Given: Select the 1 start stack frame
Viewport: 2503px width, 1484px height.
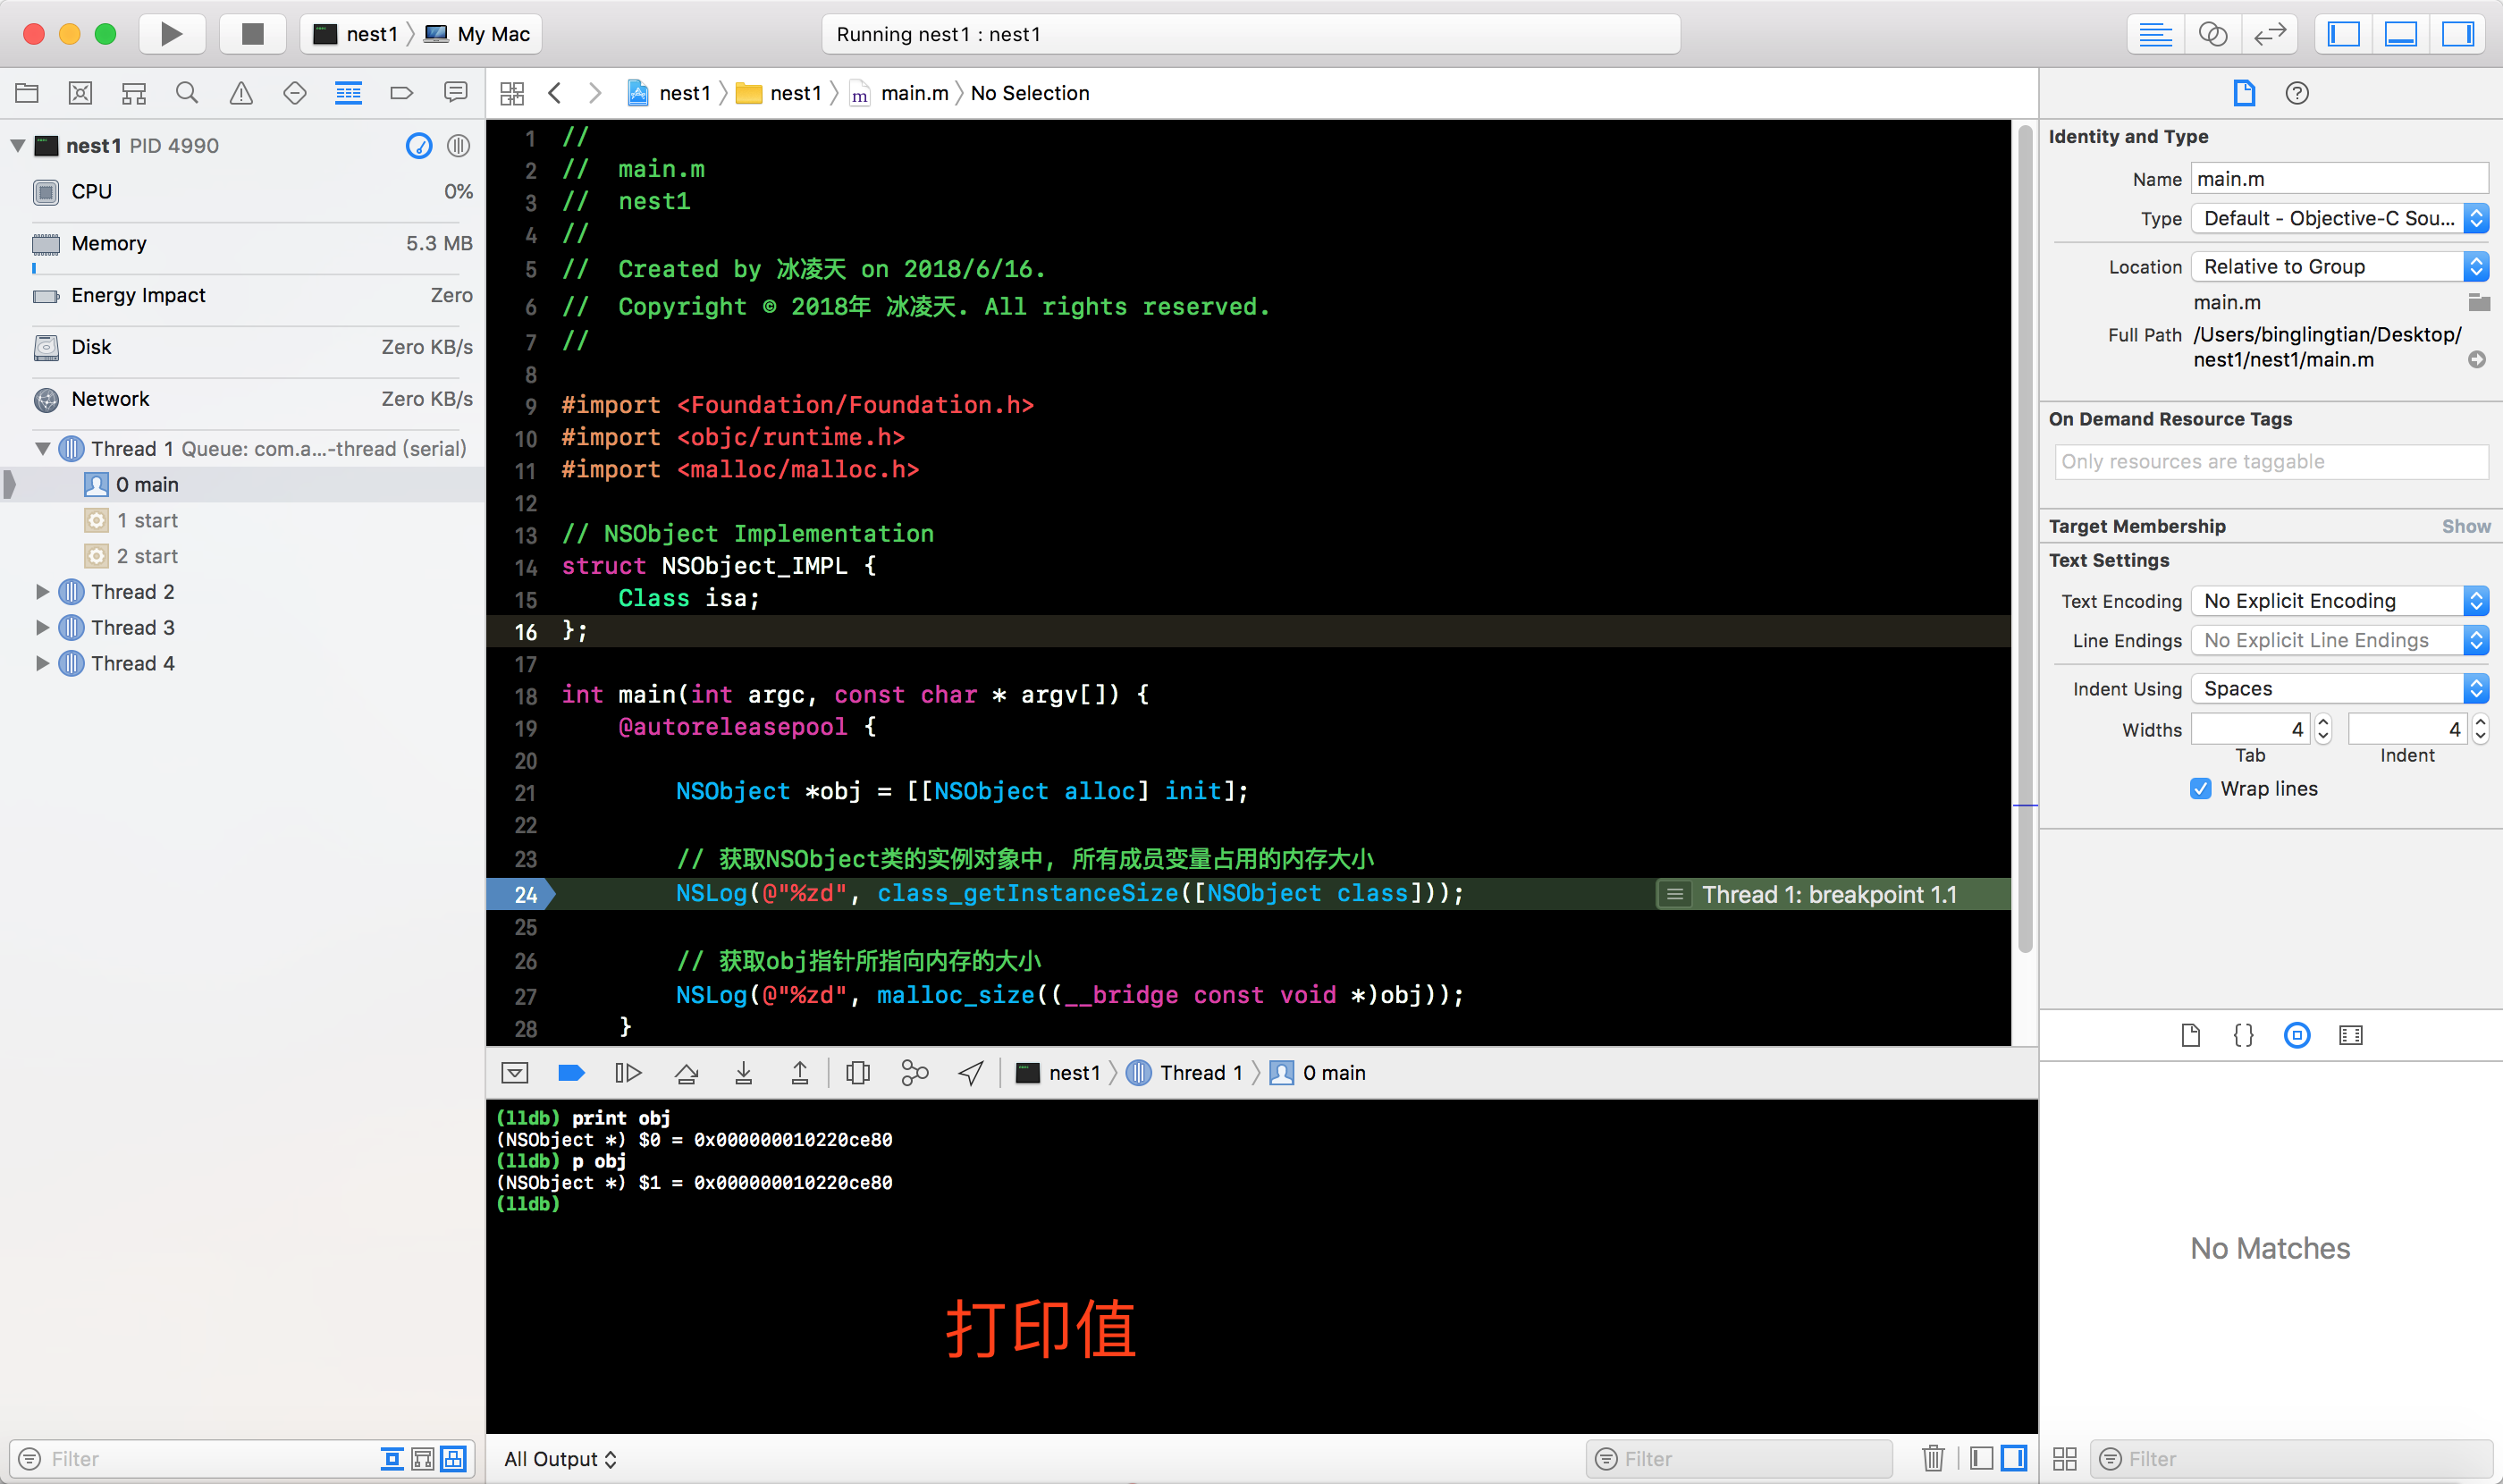Looking at the screenshot, I should [147, 520].
